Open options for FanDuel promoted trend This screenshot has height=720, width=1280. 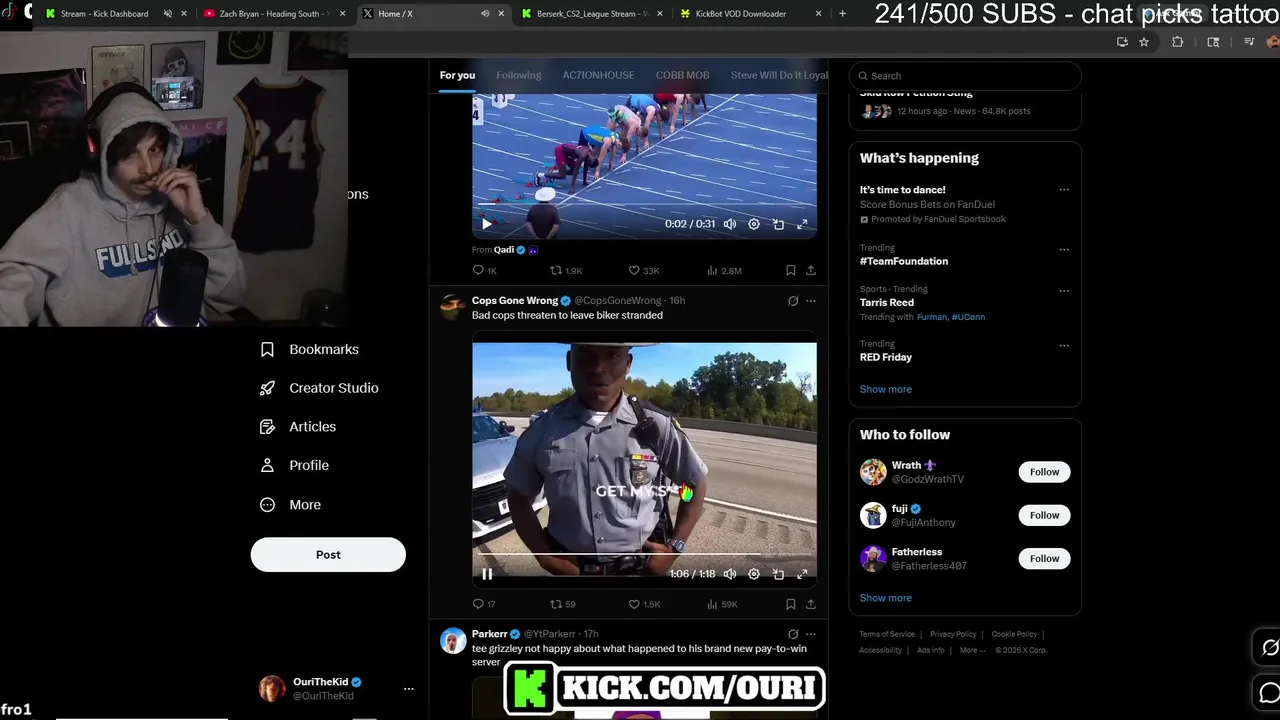click(1064, 190)
